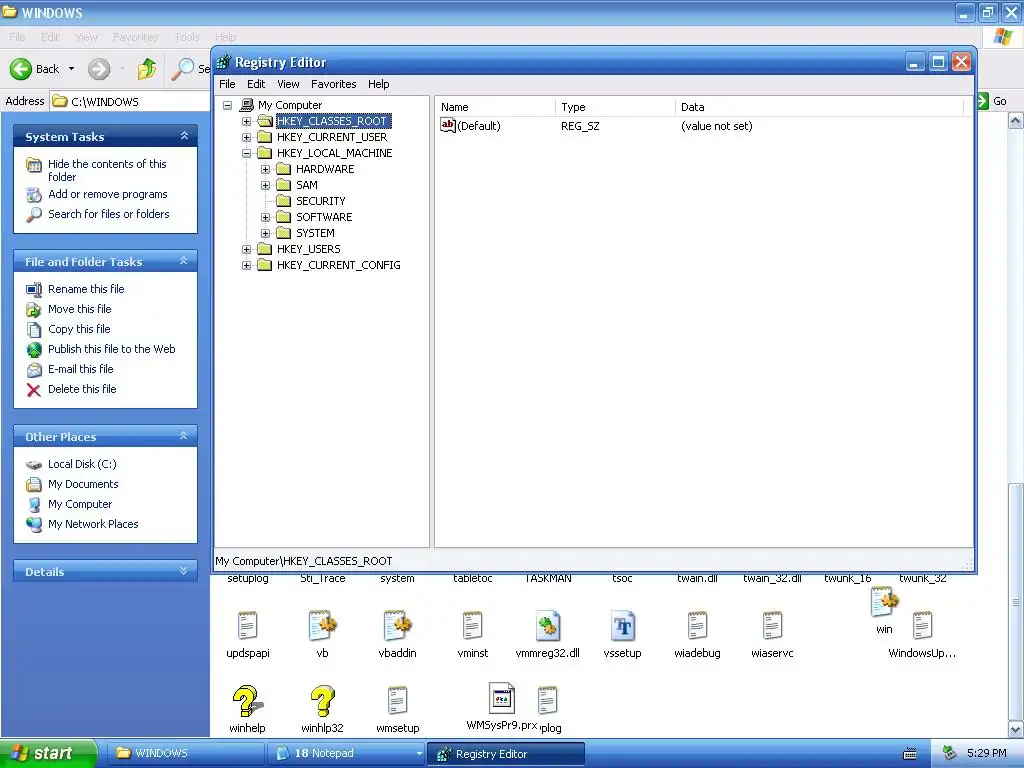Open the Back history dropdown arrow

point(71,69)
